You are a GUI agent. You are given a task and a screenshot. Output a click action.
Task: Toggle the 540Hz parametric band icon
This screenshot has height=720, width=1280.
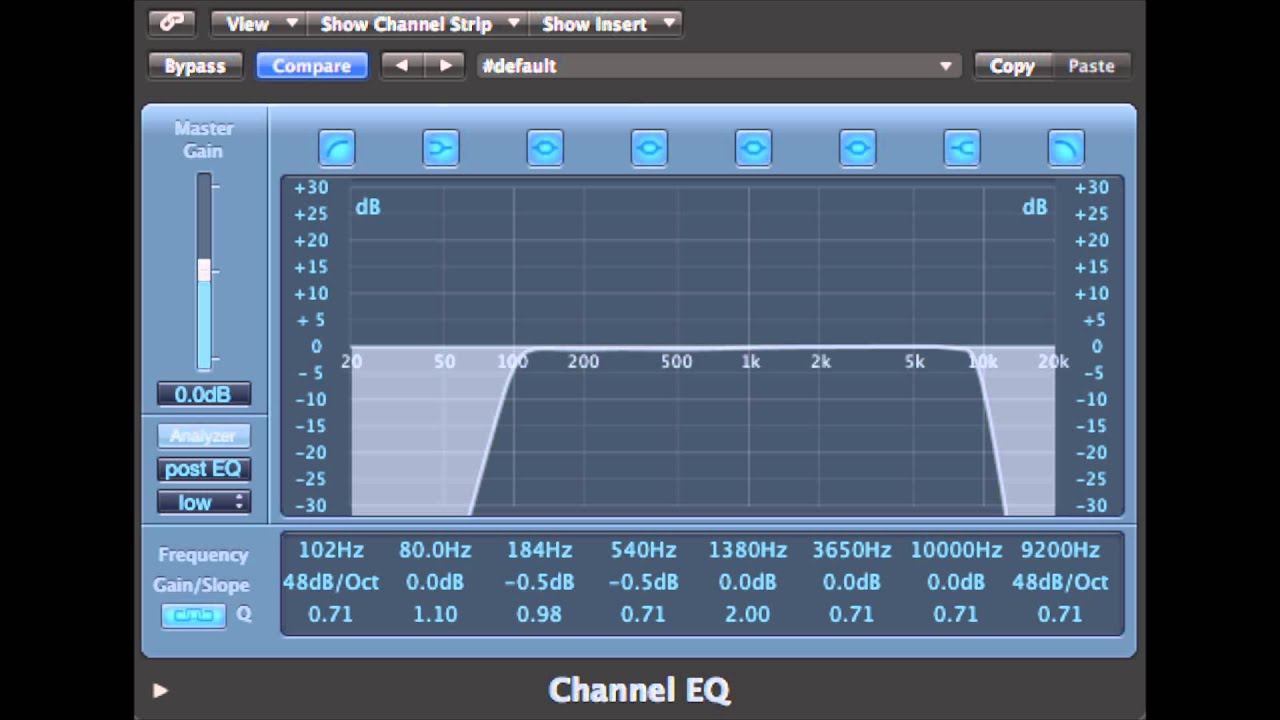(x=649, y=149)
